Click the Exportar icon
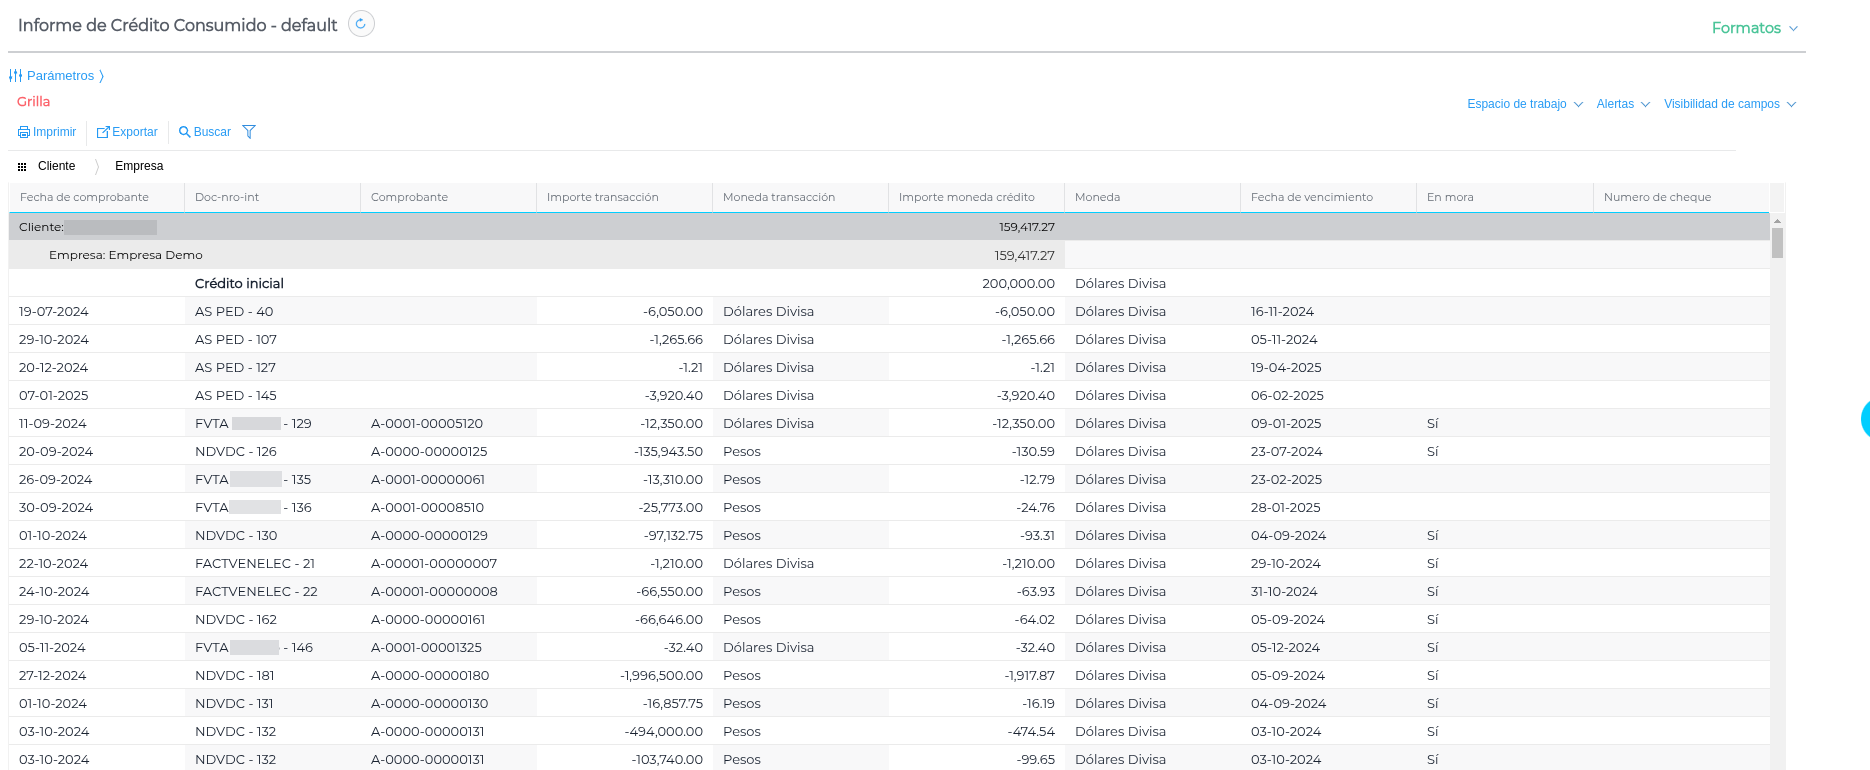Screen dimensions: 1870x770 pyautogui.click(x=103, y=132)
